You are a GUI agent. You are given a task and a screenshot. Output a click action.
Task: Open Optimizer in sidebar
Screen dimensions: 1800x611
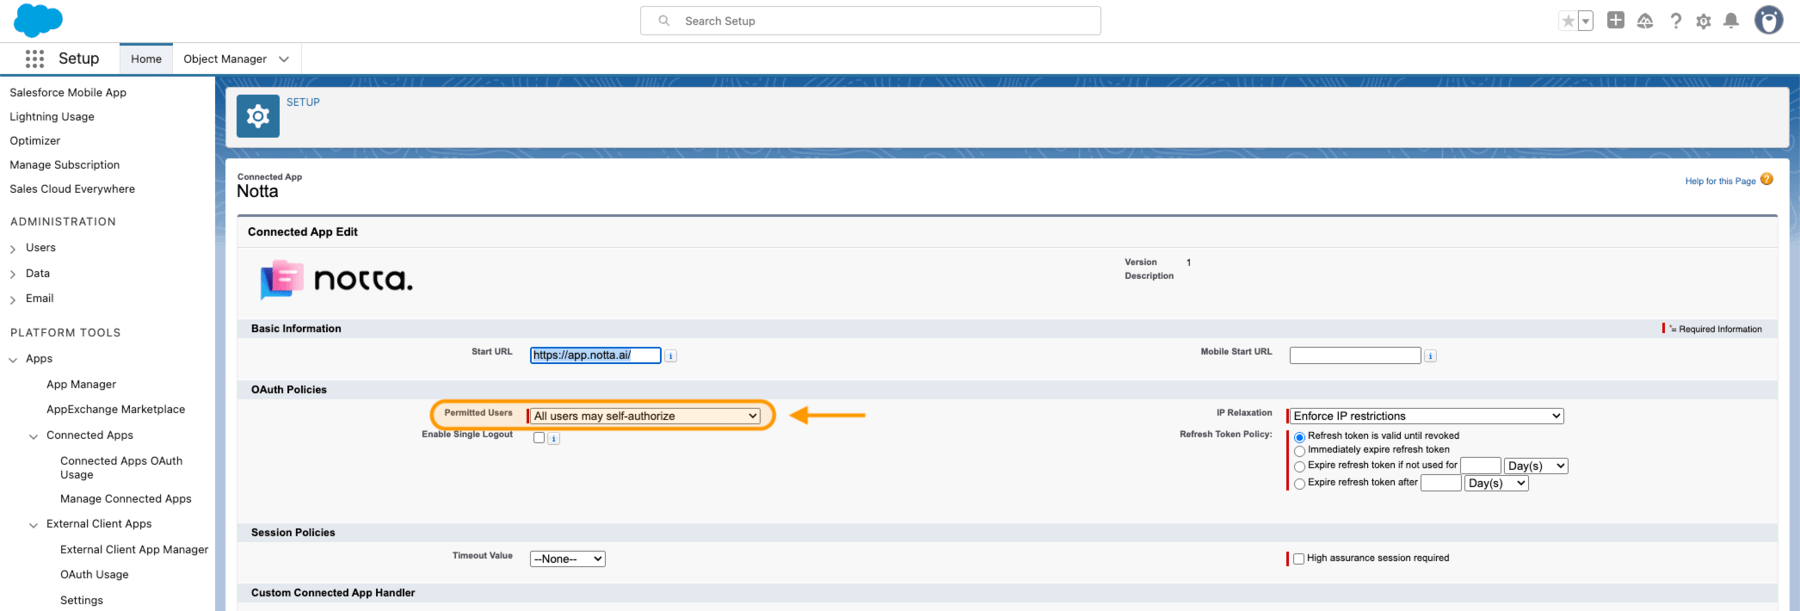coord(35,140)
